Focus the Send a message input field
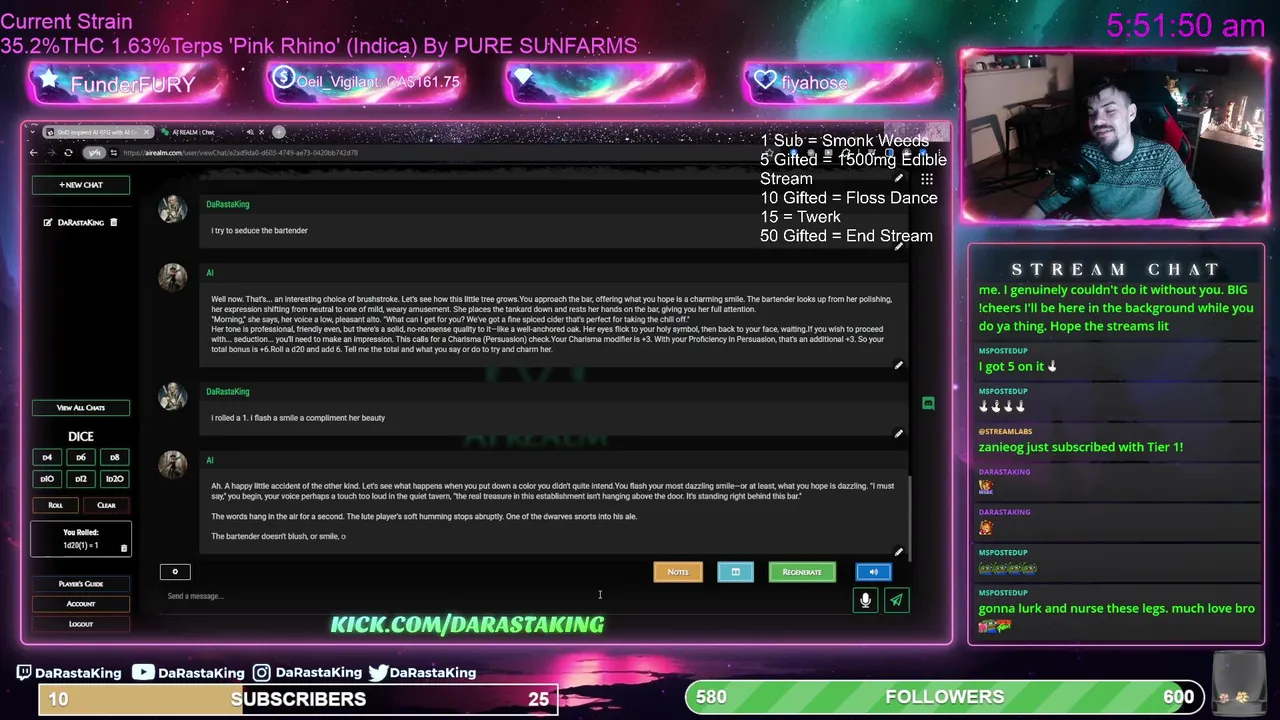The image size is (1280, 720). tap(505, 596)
